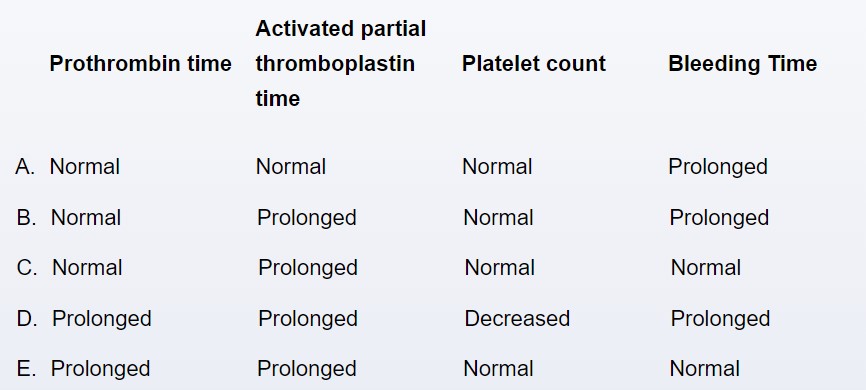Image resolution: width=866 pixels, height=390 pixels.
Task: Select answer option letter E
Action: (x=26, y=369)
